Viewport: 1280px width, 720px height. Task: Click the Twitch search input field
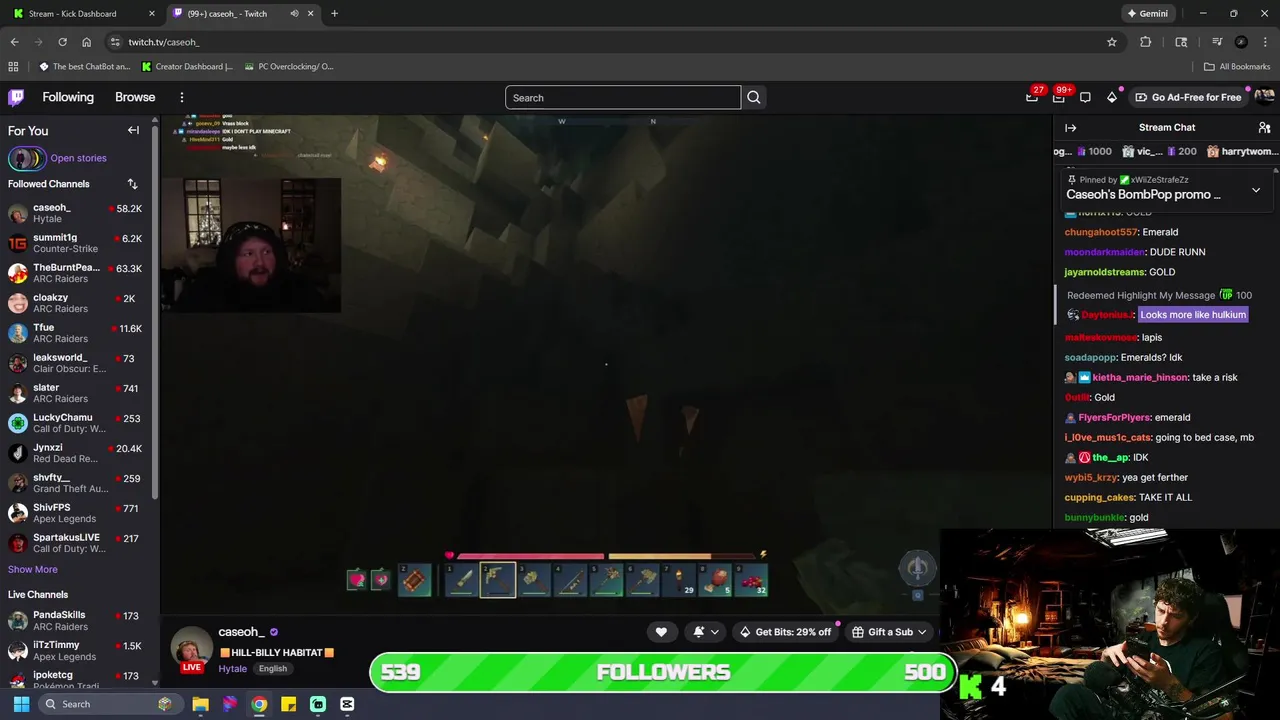(x=623, y=97)
